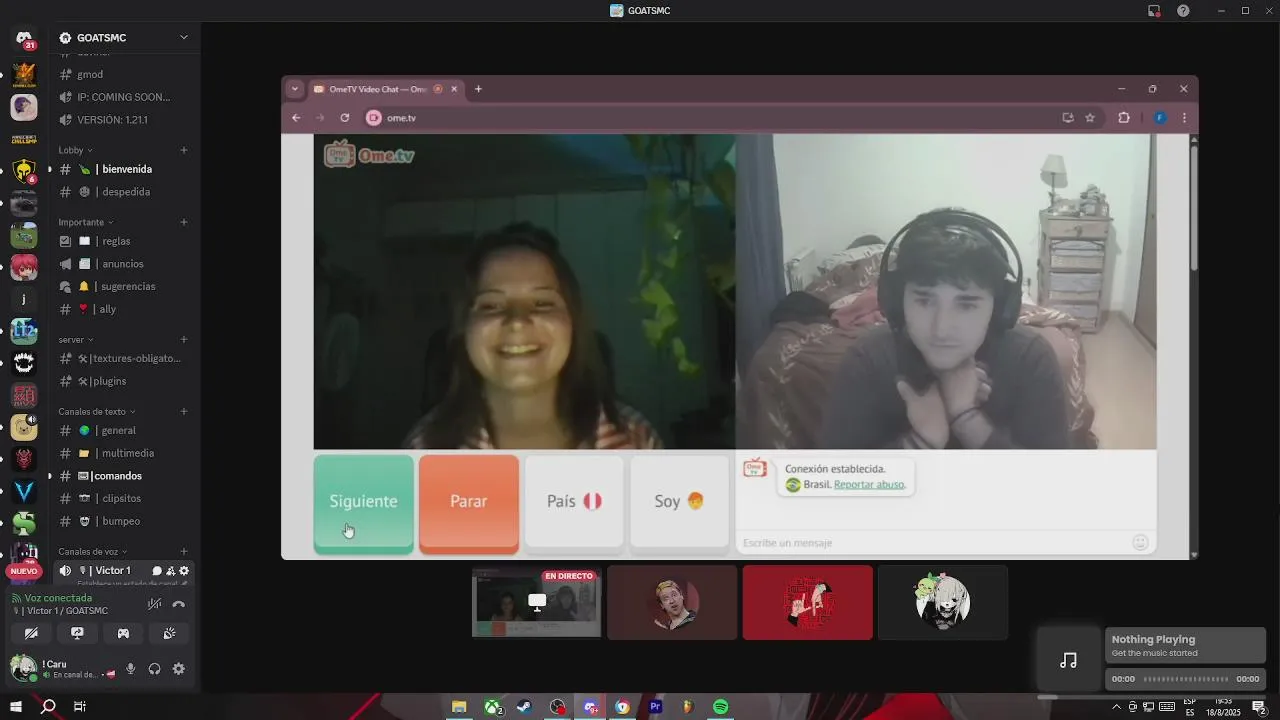Mute microphone next to !Caru

(x=130, y=669)
